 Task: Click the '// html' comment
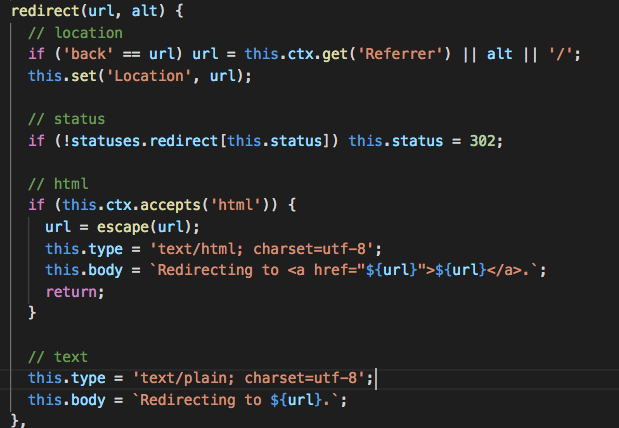pyautogui.click(x=58, y=184)
